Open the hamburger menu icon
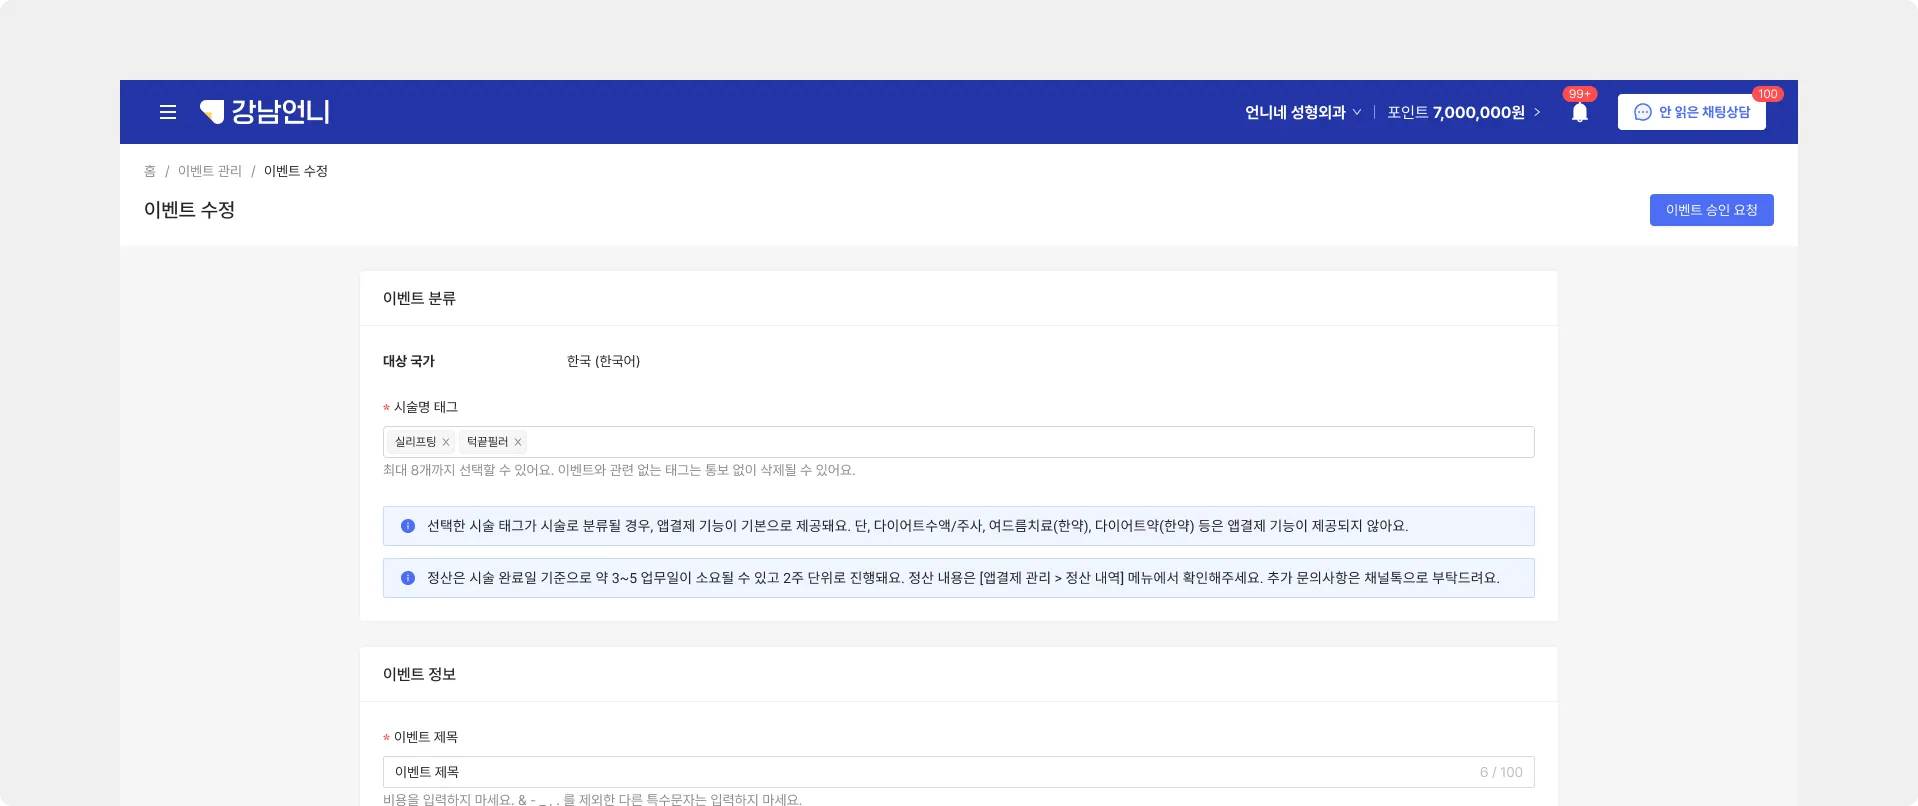Viewport: 1918px width, 806px height. coord(168,112)
